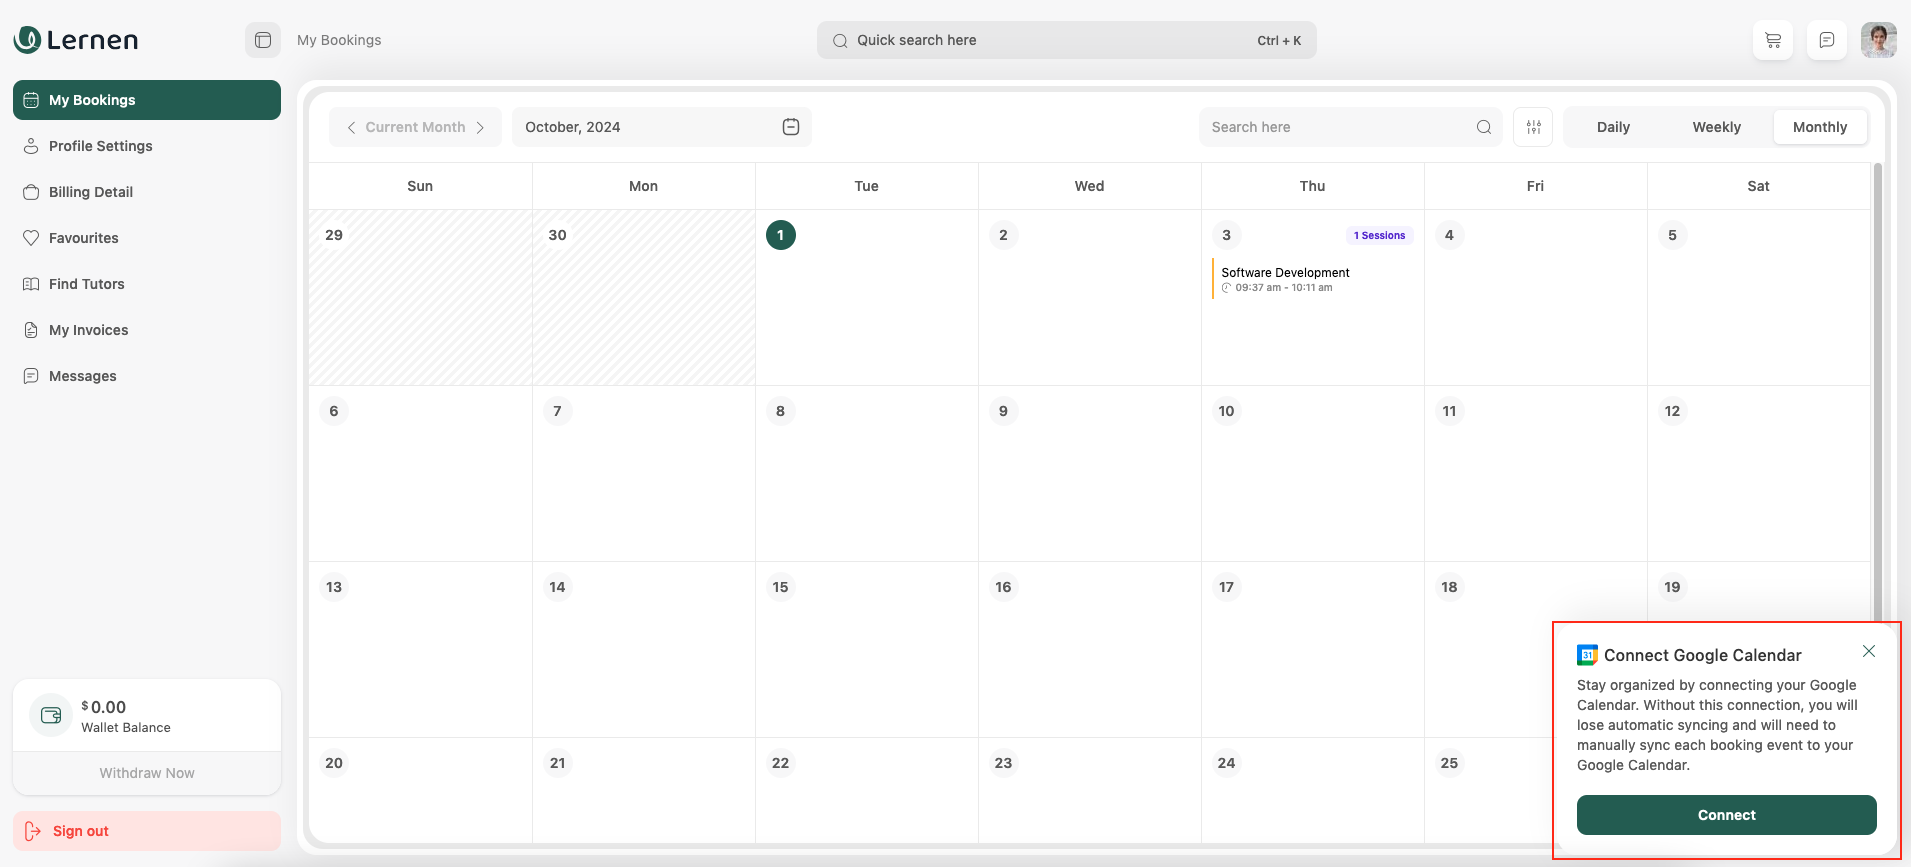Click the search magnifier icon in calendar
1911x867 pixels.
[x=1483, y=127]
